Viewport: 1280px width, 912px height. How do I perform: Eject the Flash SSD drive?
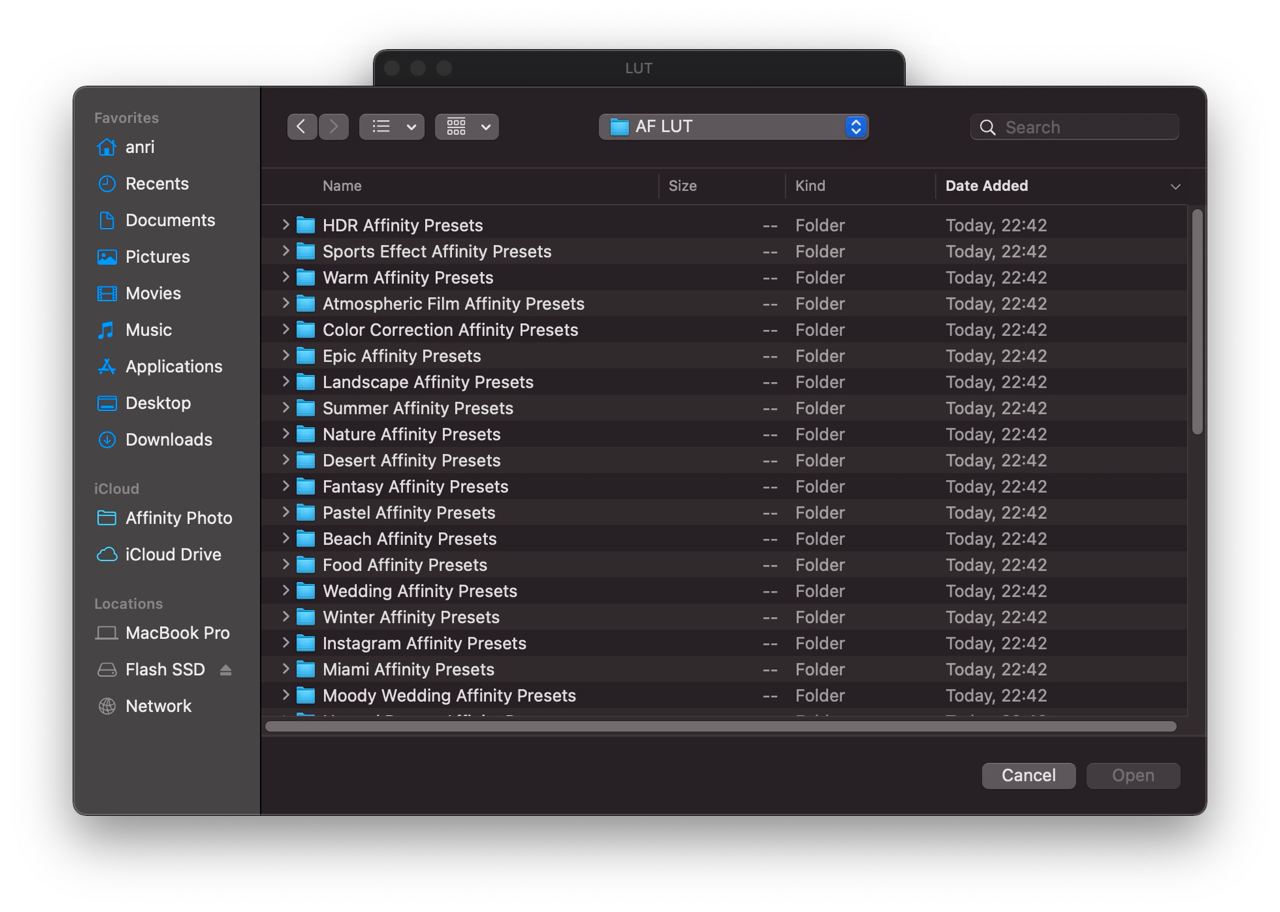pyautogui.click(x=226, y=670)
